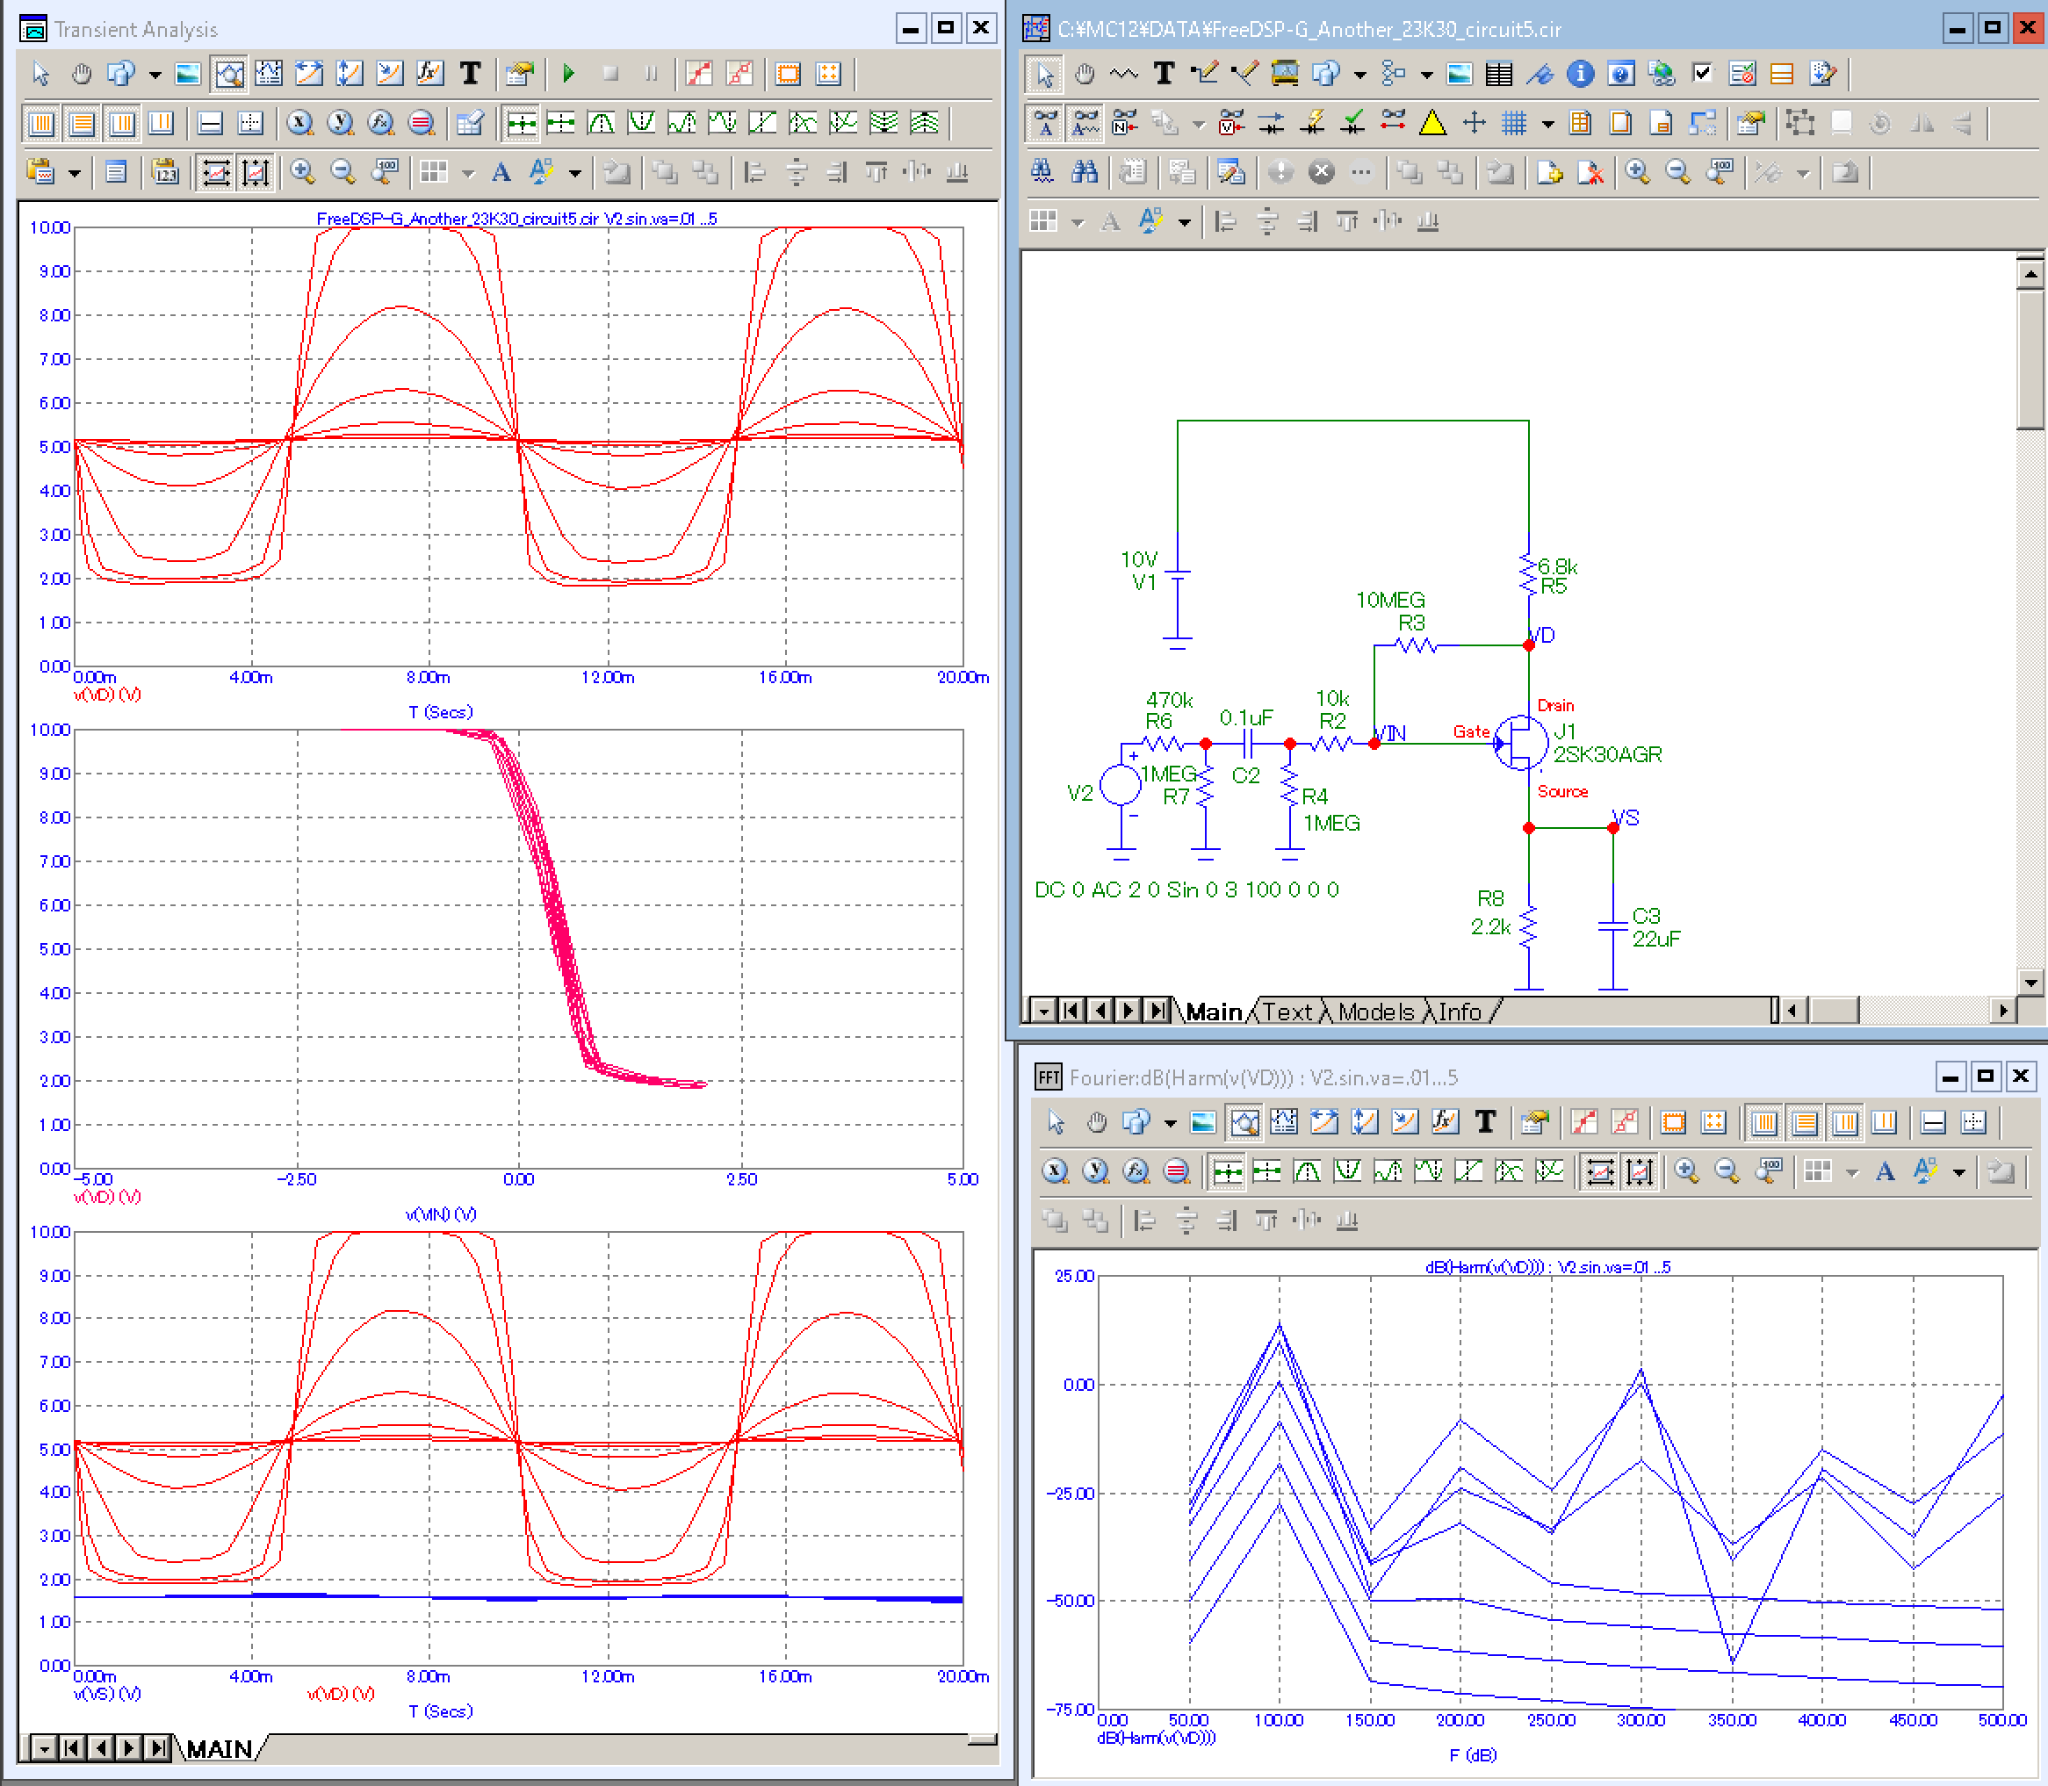Image resolution: width=2048 pixels, height=1786 pixels.
Task: Open hierarchy tree dropdown arrow in schematic toolbar
Action: click(1427, 74)
